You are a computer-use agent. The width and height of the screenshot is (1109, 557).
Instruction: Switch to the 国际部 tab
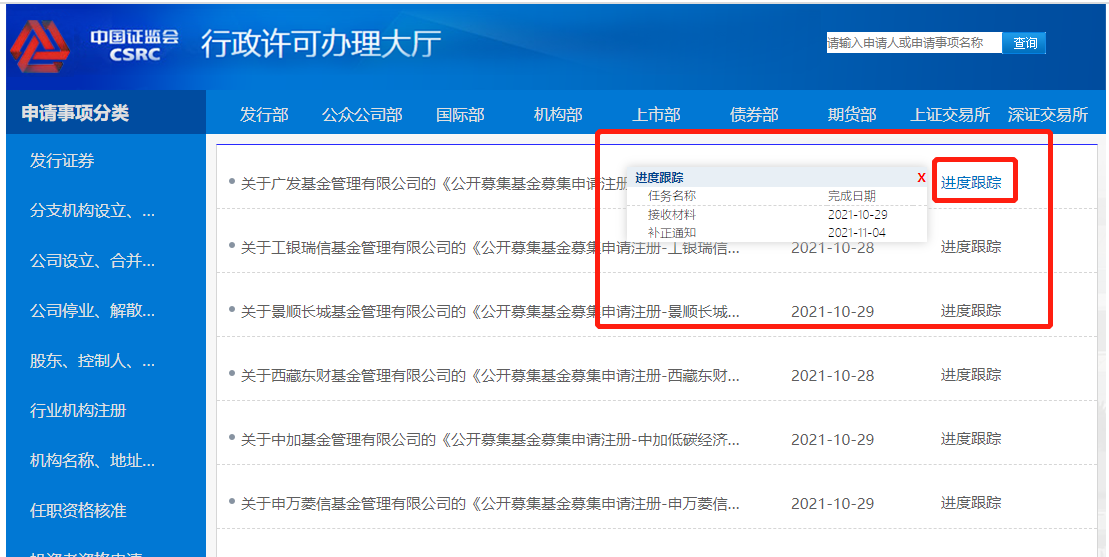click(460, 115)
